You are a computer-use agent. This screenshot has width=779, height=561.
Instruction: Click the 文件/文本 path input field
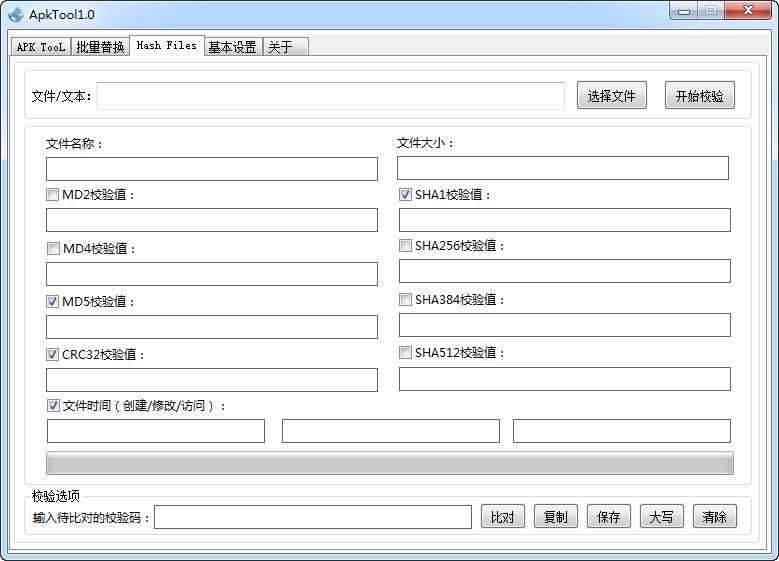330,95
